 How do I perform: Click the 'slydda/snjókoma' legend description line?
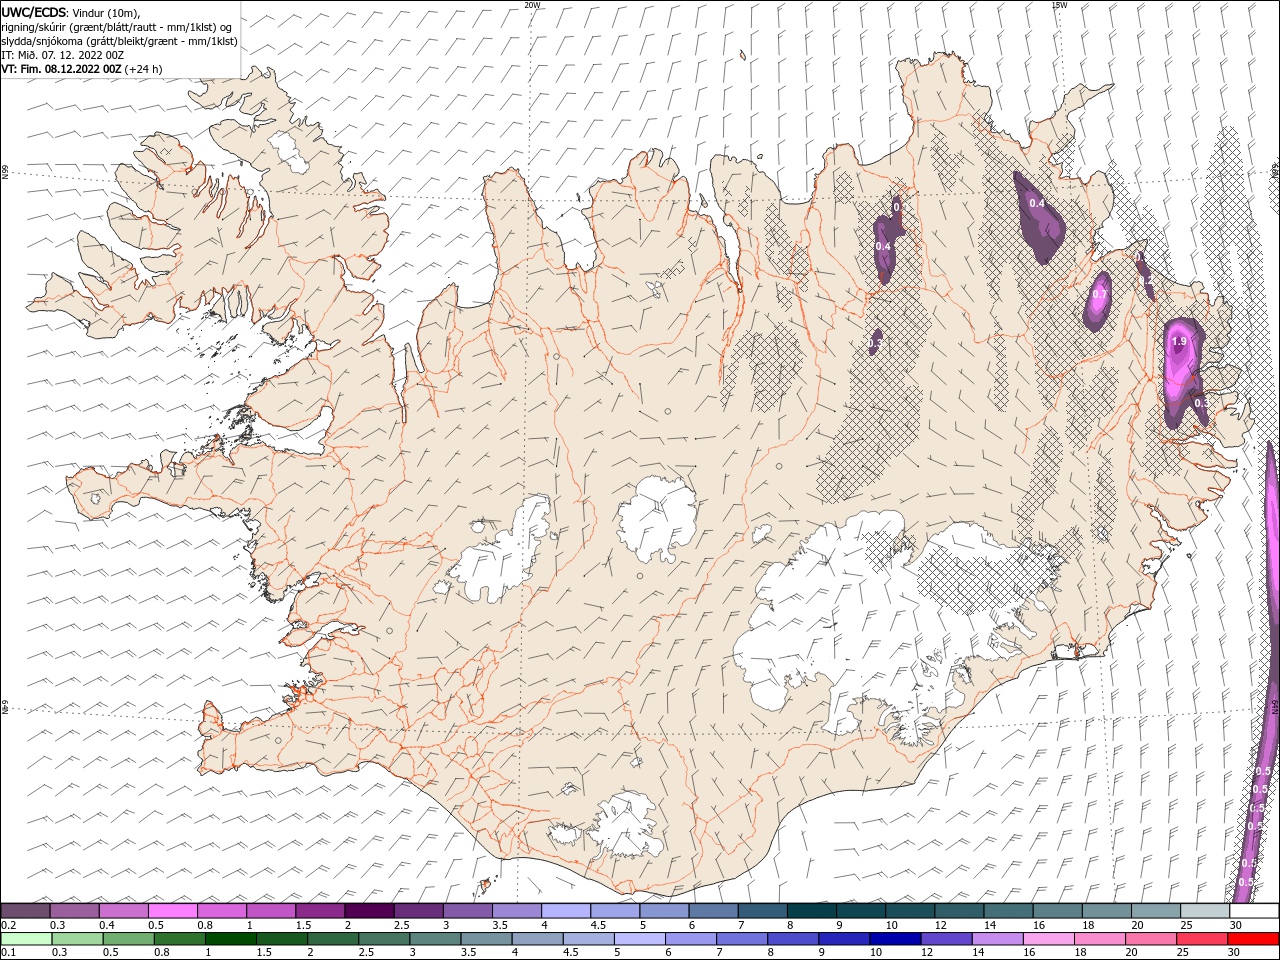pyautogui.click(x=120, y=41)
